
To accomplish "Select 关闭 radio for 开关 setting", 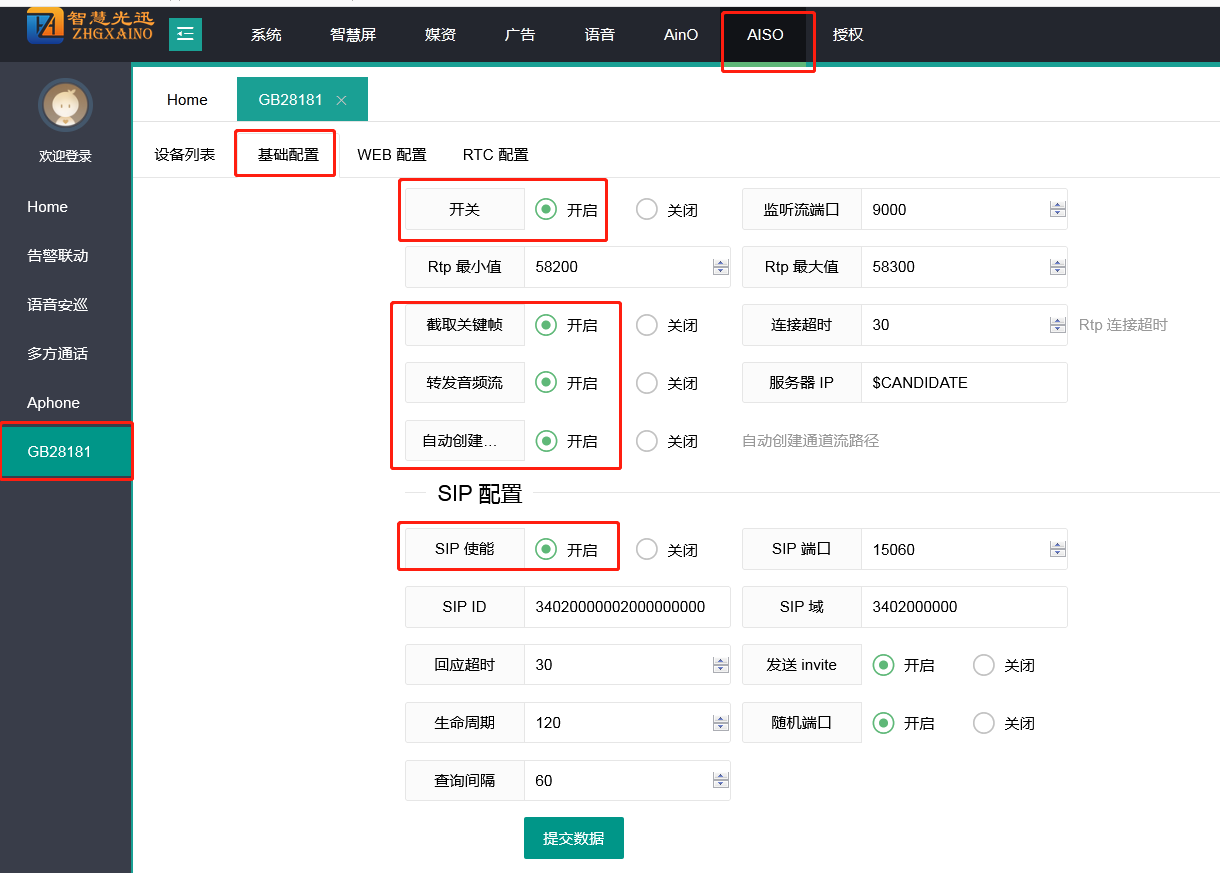I will 647,209.
